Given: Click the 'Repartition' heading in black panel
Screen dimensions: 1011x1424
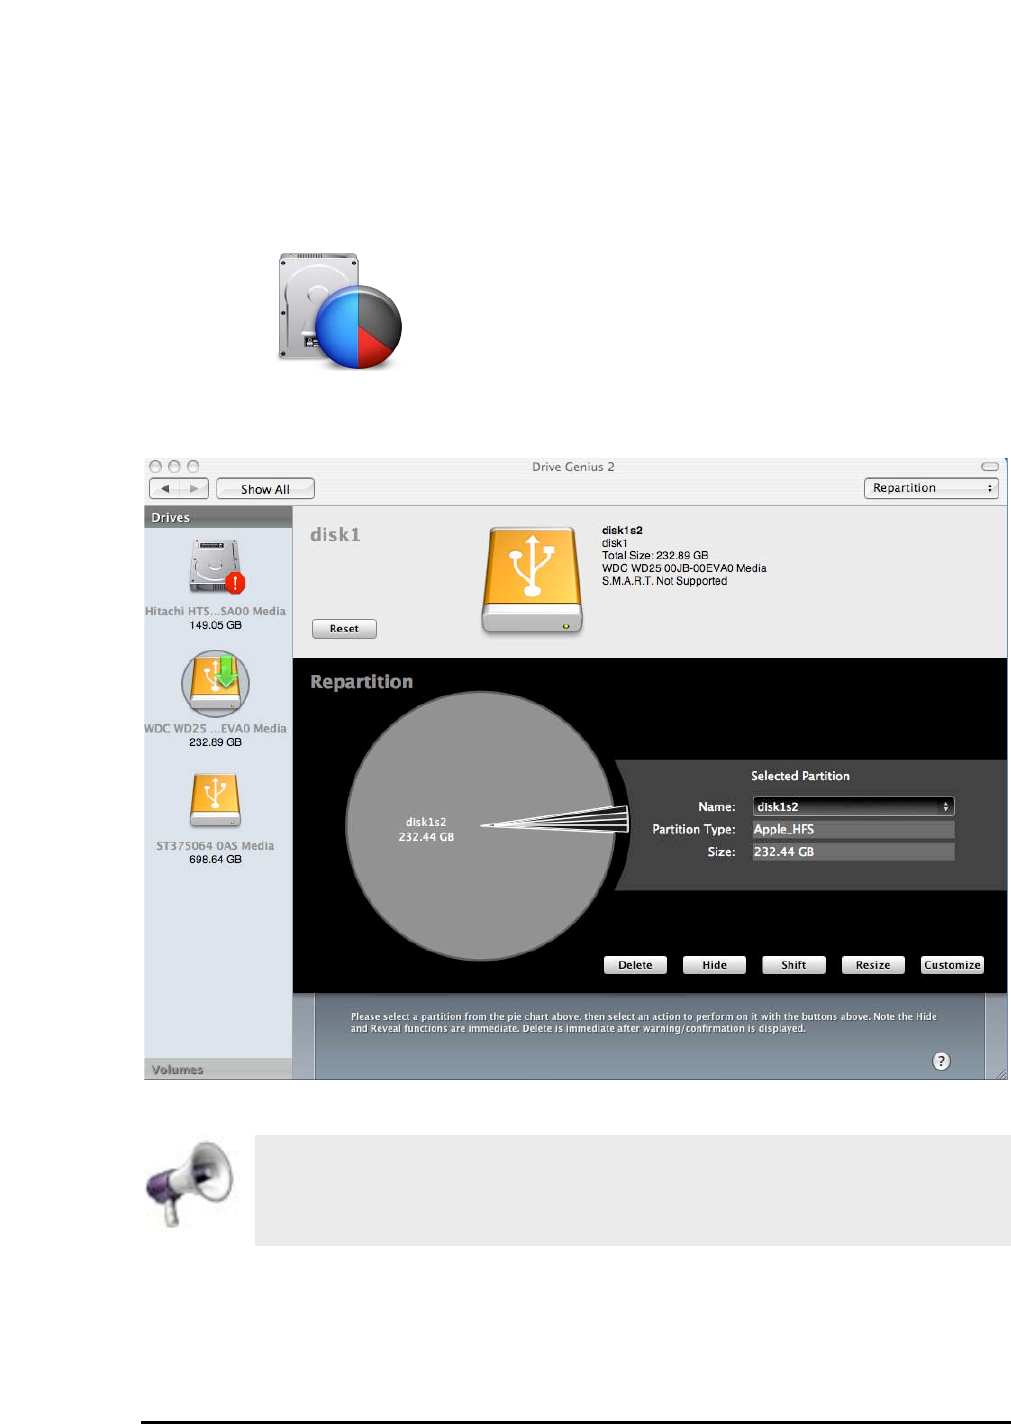Looking at the screenshot, I should [361, 682].
